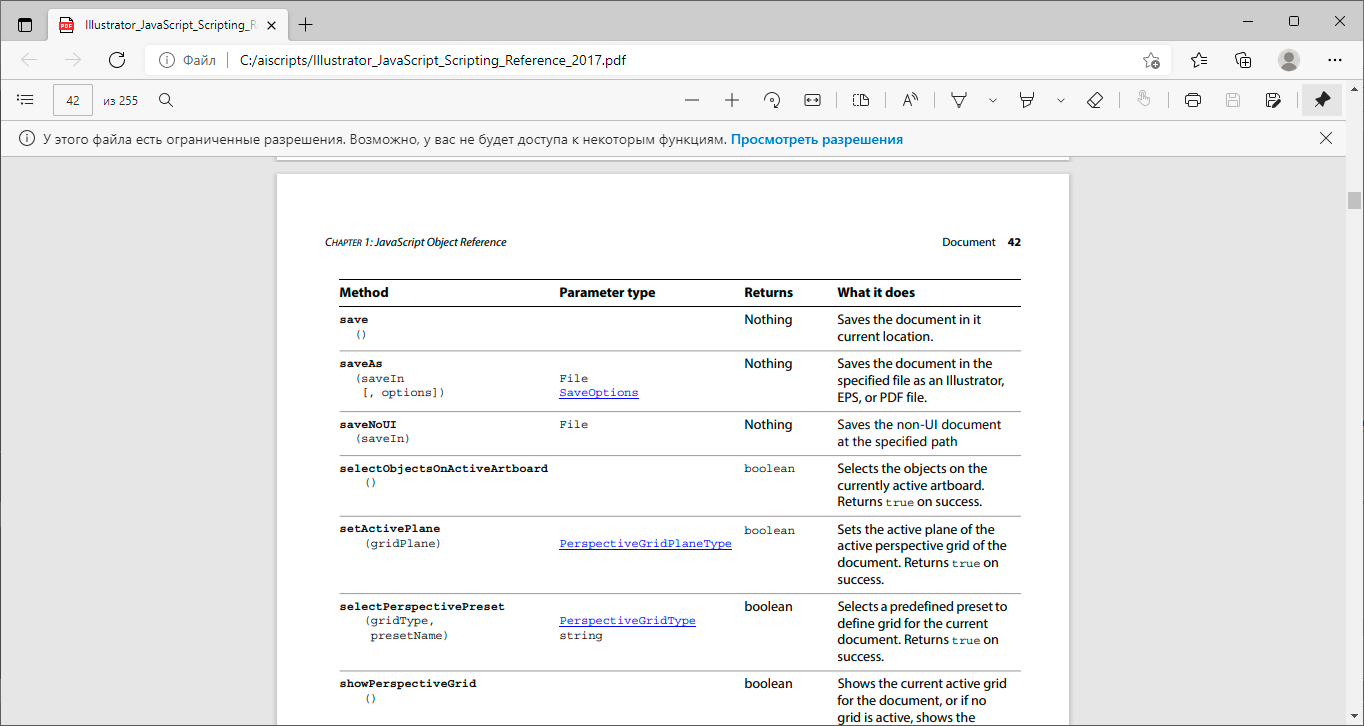Print the PDF document

click(x=1192, y=100)
